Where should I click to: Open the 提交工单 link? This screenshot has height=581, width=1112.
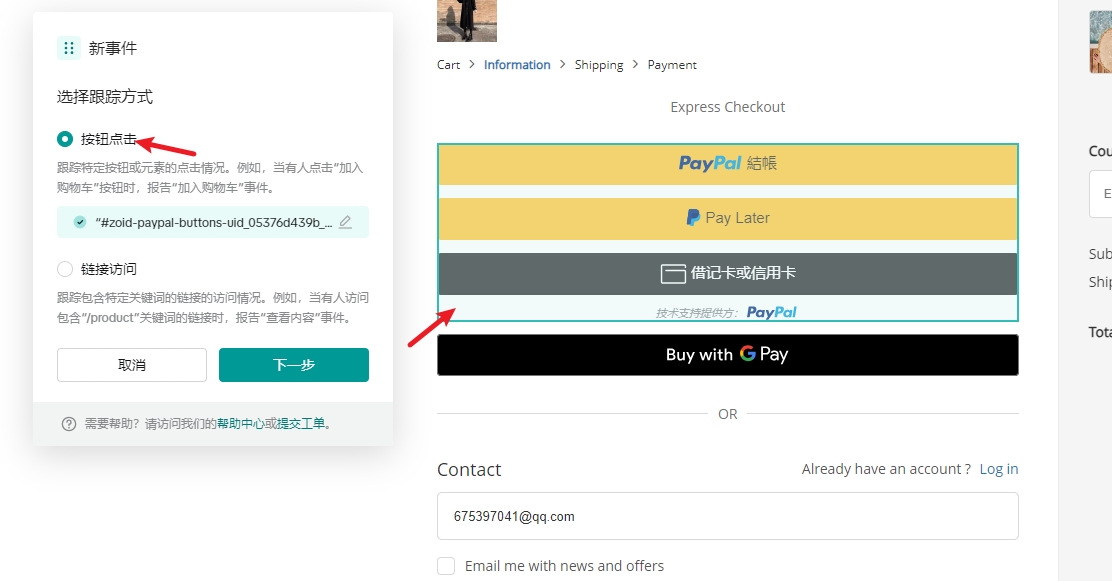click(301, 424)
